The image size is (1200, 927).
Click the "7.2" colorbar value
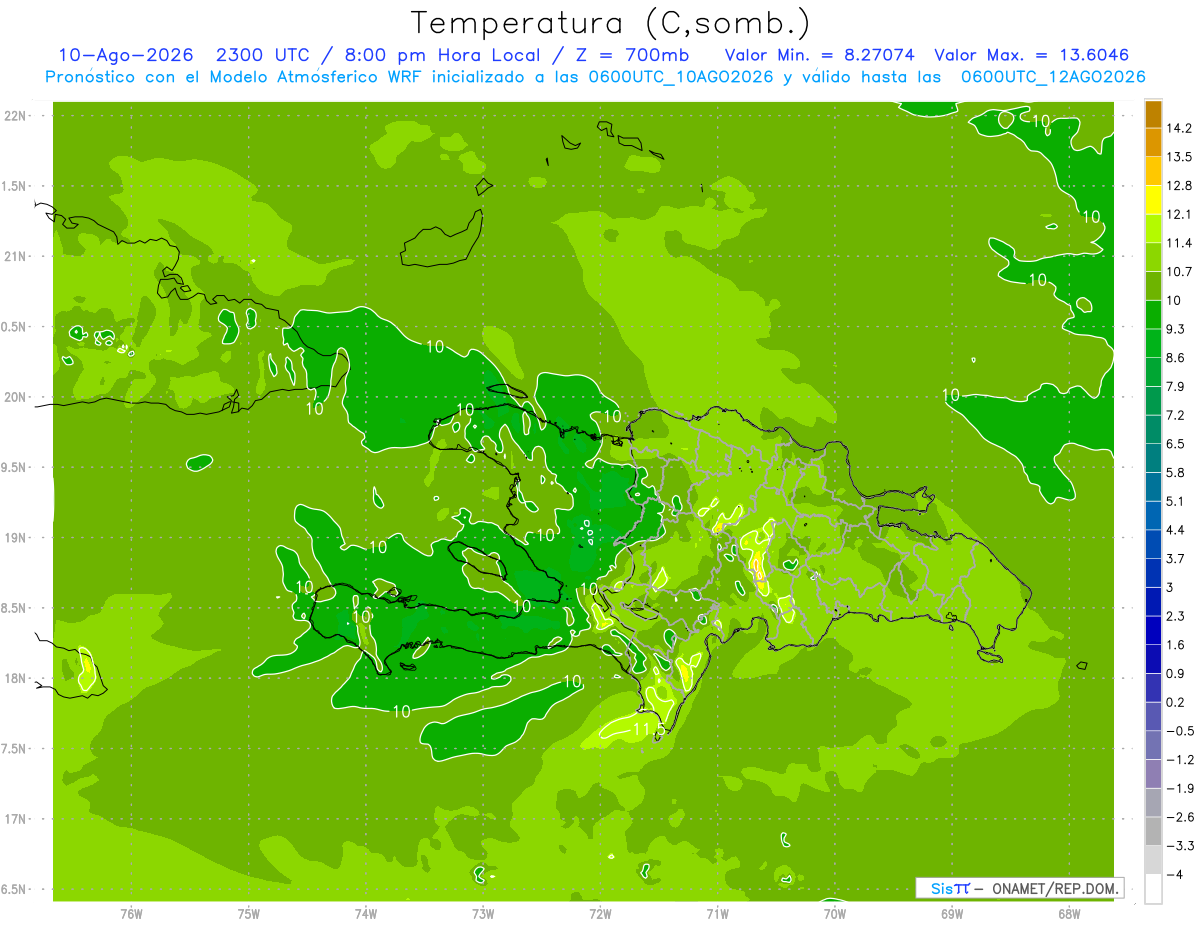point(1176,415)
